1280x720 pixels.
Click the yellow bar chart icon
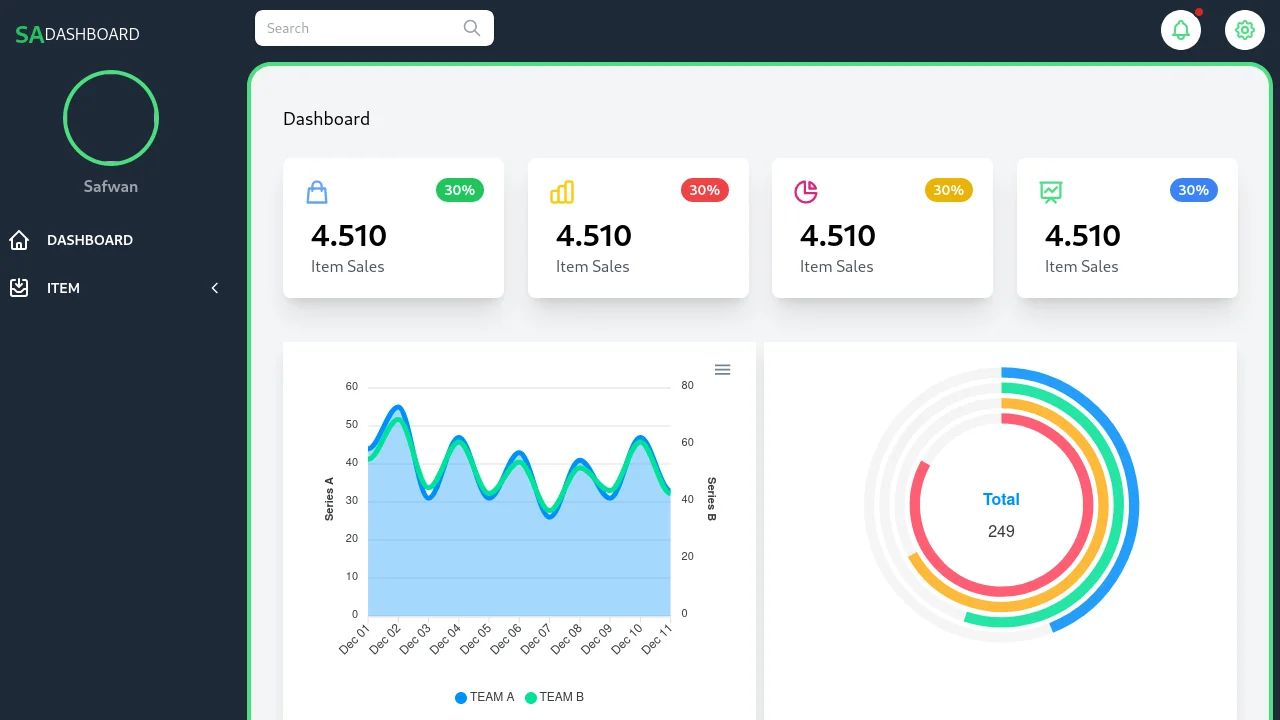tap(561, 191)
